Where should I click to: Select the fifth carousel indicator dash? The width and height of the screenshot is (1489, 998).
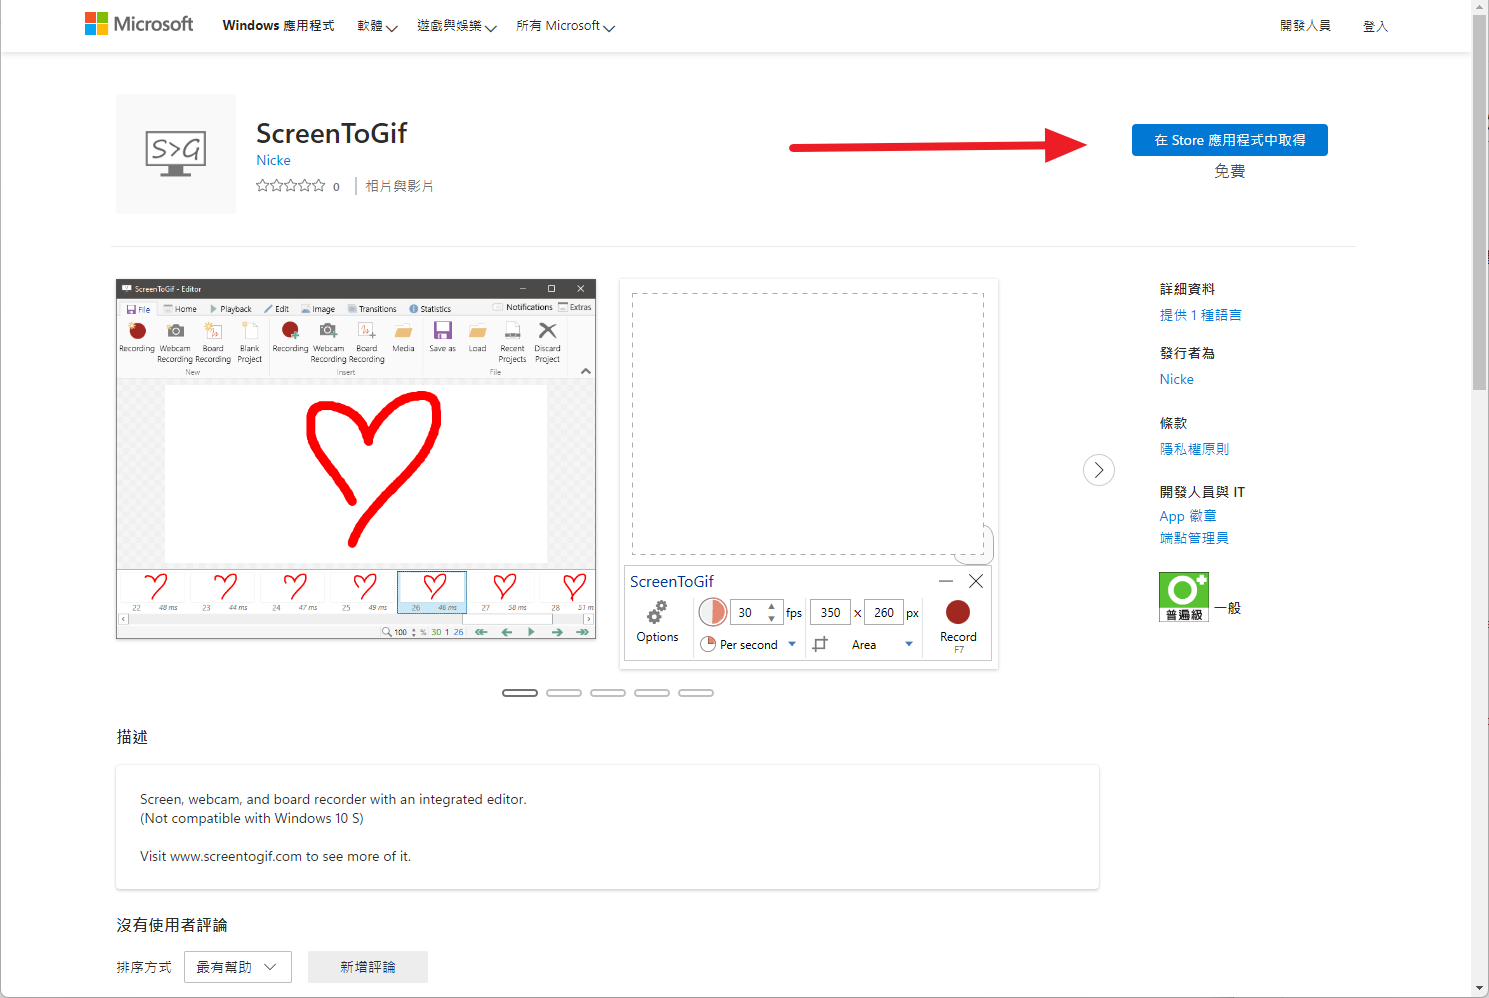point(696,693)
